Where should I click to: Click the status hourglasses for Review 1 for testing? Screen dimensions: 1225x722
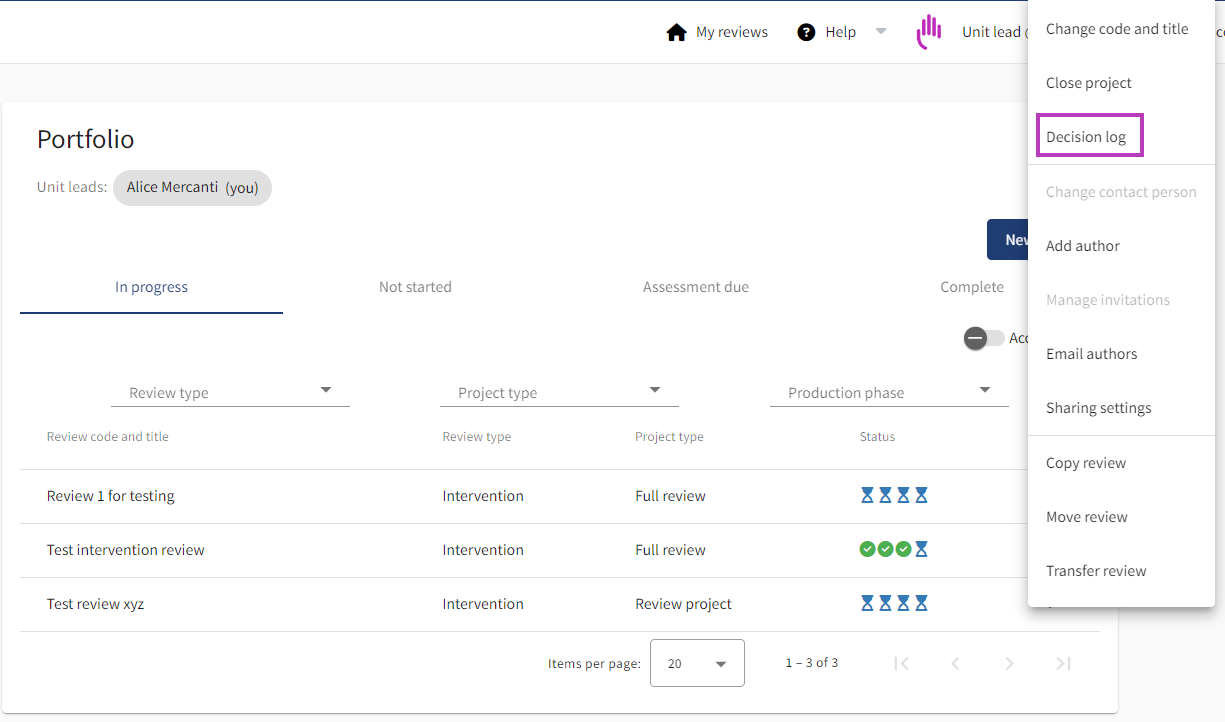[894, 495]
